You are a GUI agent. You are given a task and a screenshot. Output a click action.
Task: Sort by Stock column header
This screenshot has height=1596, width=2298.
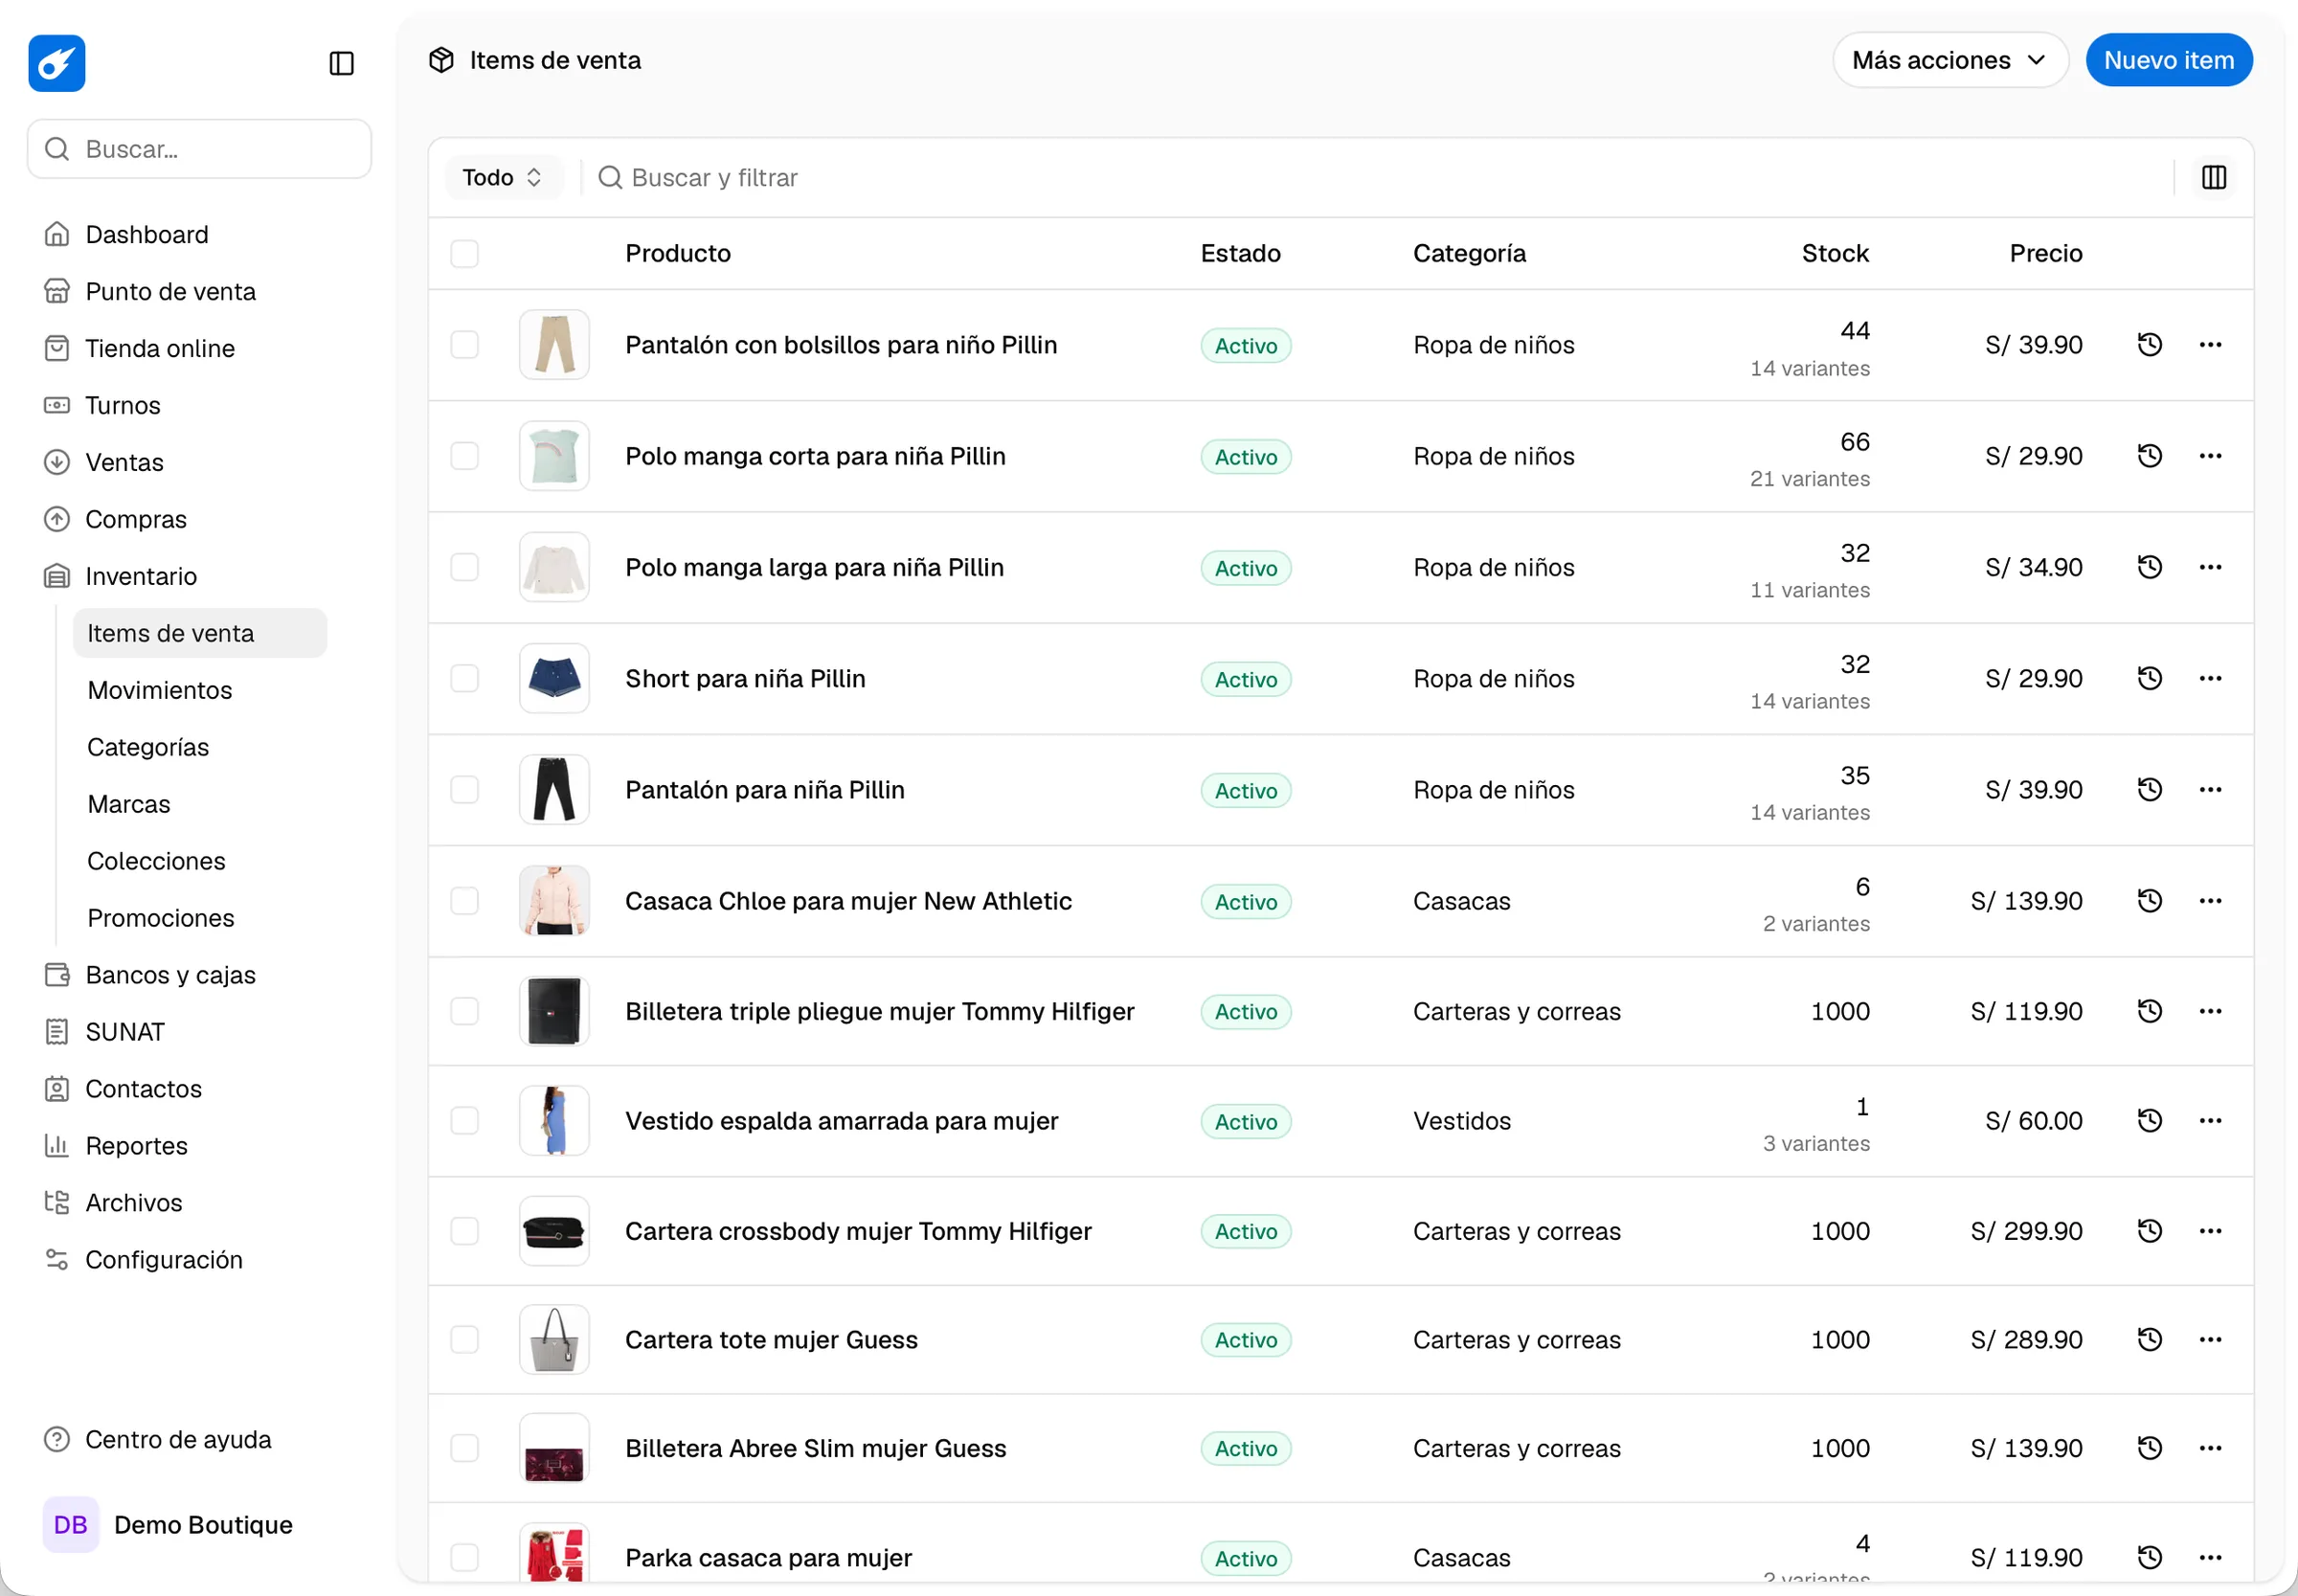1835,253
